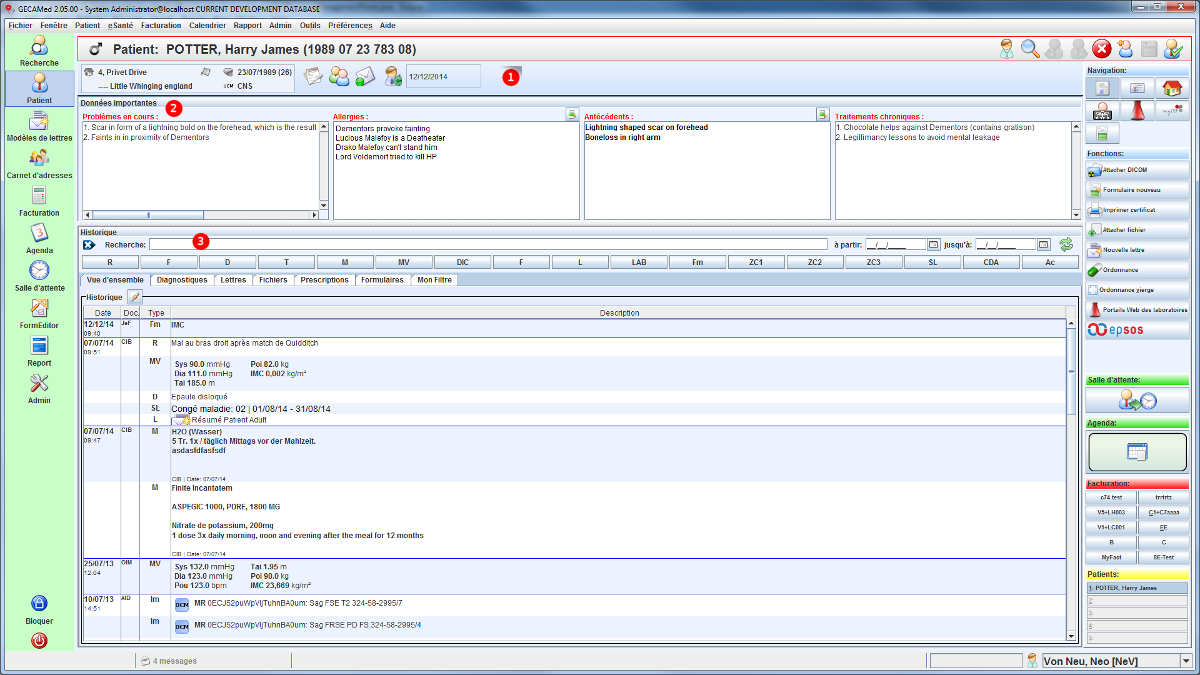Click the Bloquer padlock icon
This screenshot has width=1200, height=675.
pos(39,604)
